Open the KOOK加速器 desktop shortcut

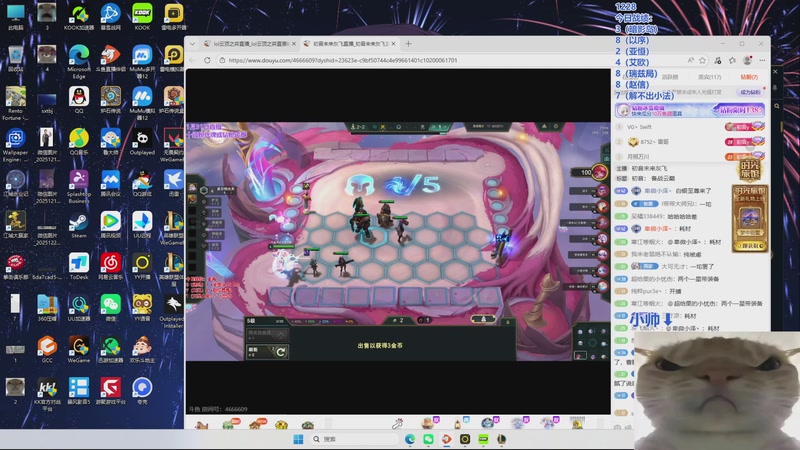pos(79,17)
